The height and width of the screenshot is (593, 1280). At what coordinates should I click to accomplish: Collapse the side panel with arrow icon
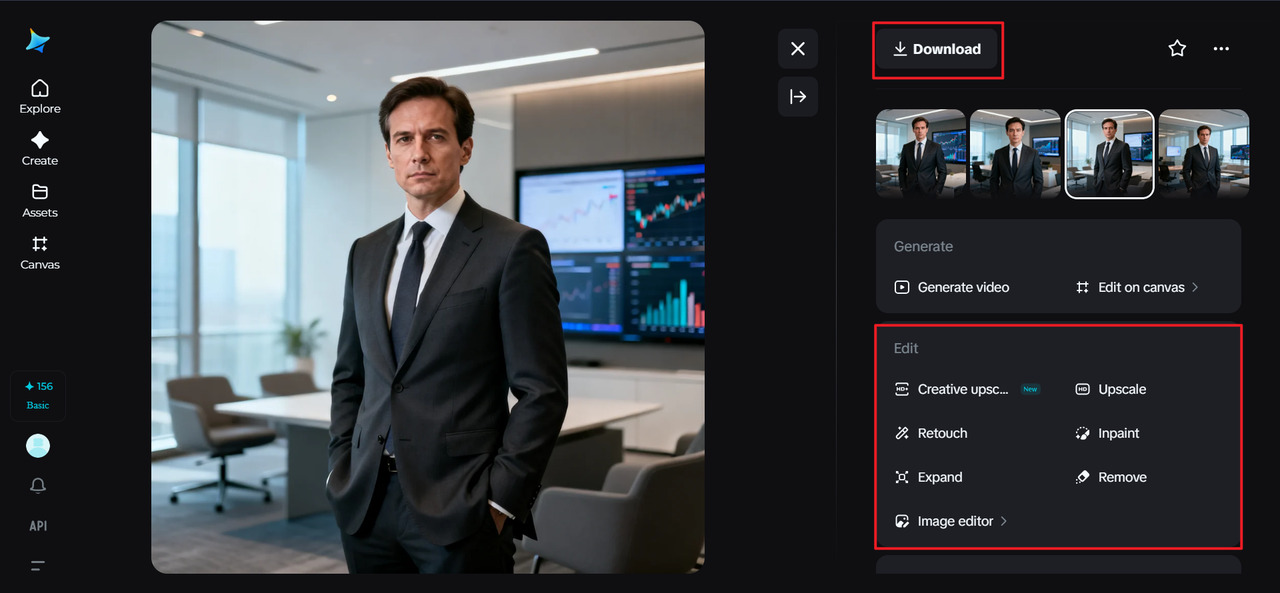pyautogui.click(x=798, y=97)
